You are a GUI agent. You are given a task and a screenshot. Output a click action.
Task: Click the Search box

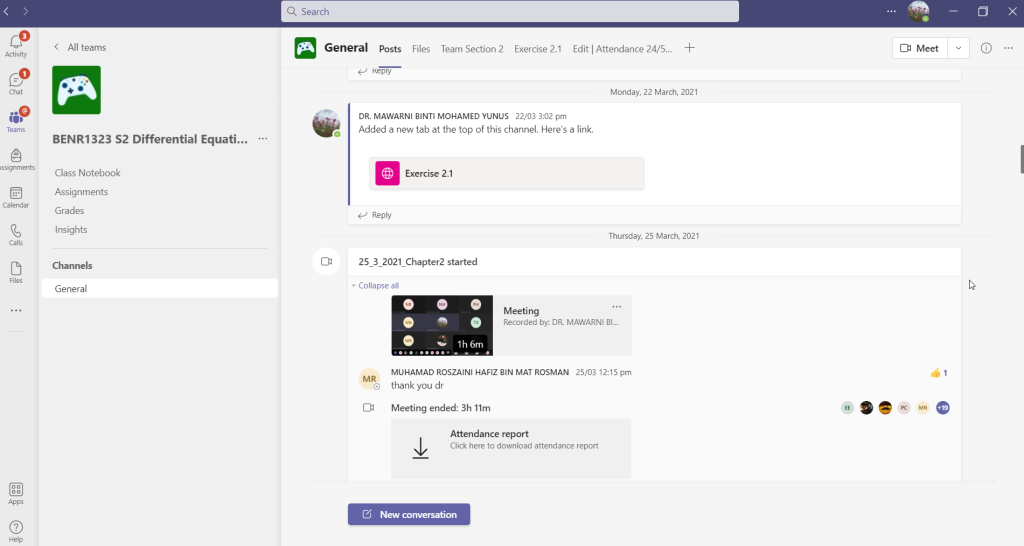(510, 12)
